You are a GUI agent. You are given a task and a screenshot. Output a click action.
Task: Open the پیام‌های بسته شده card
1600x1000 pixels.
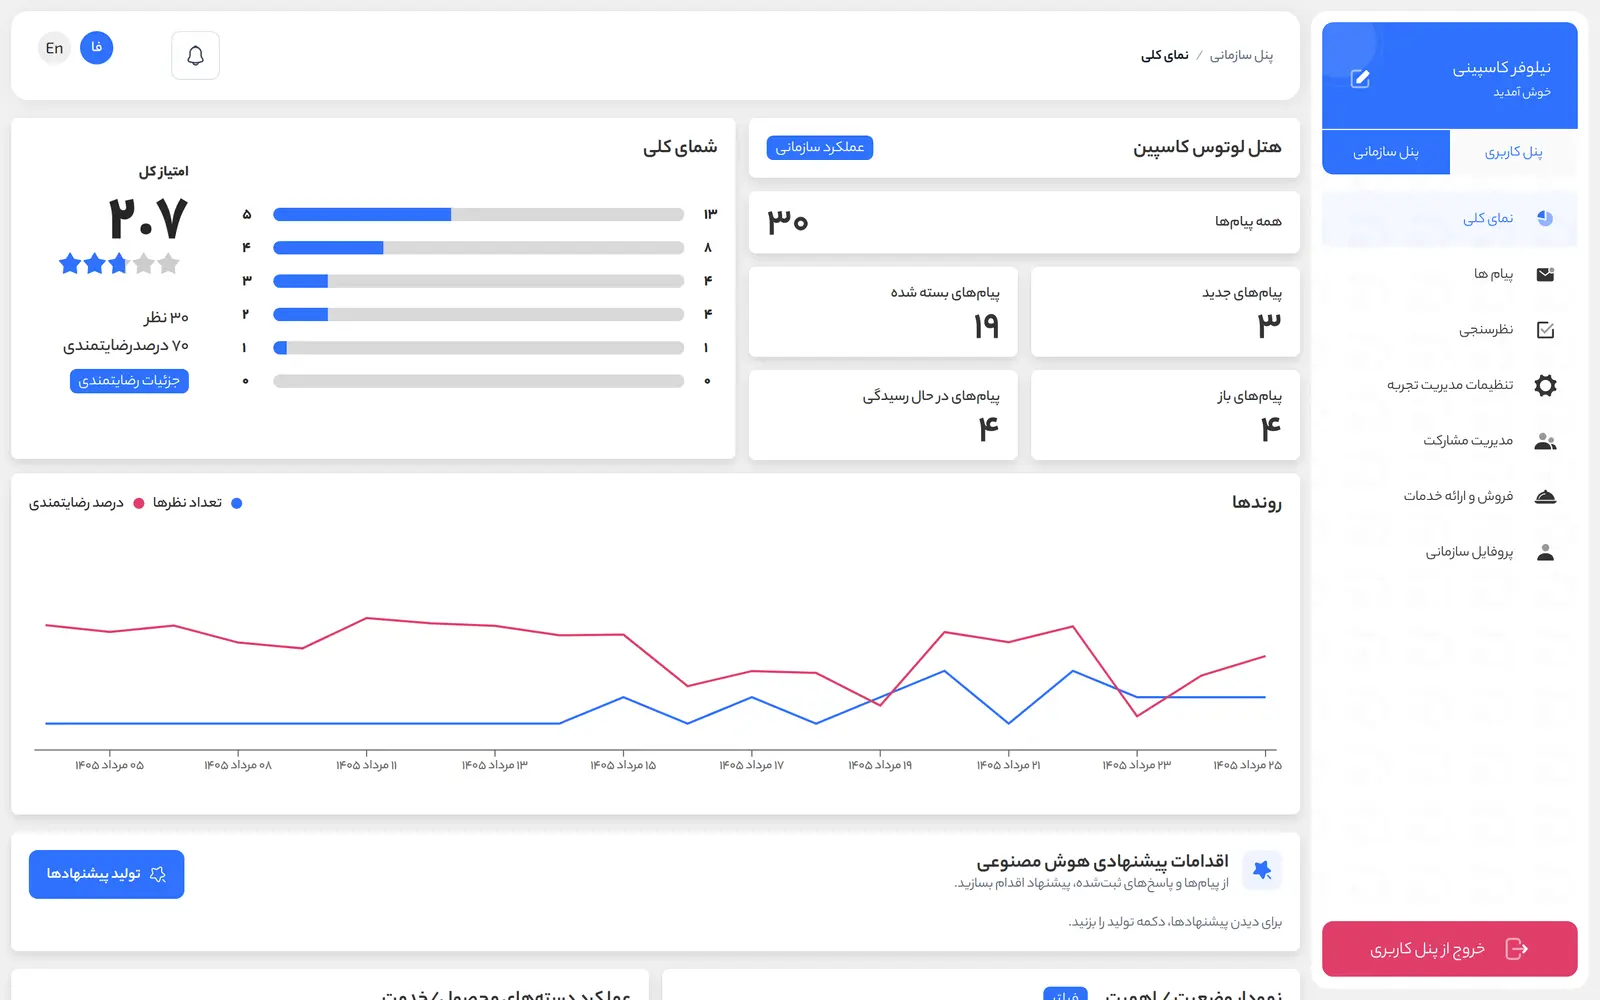[883, 311]
